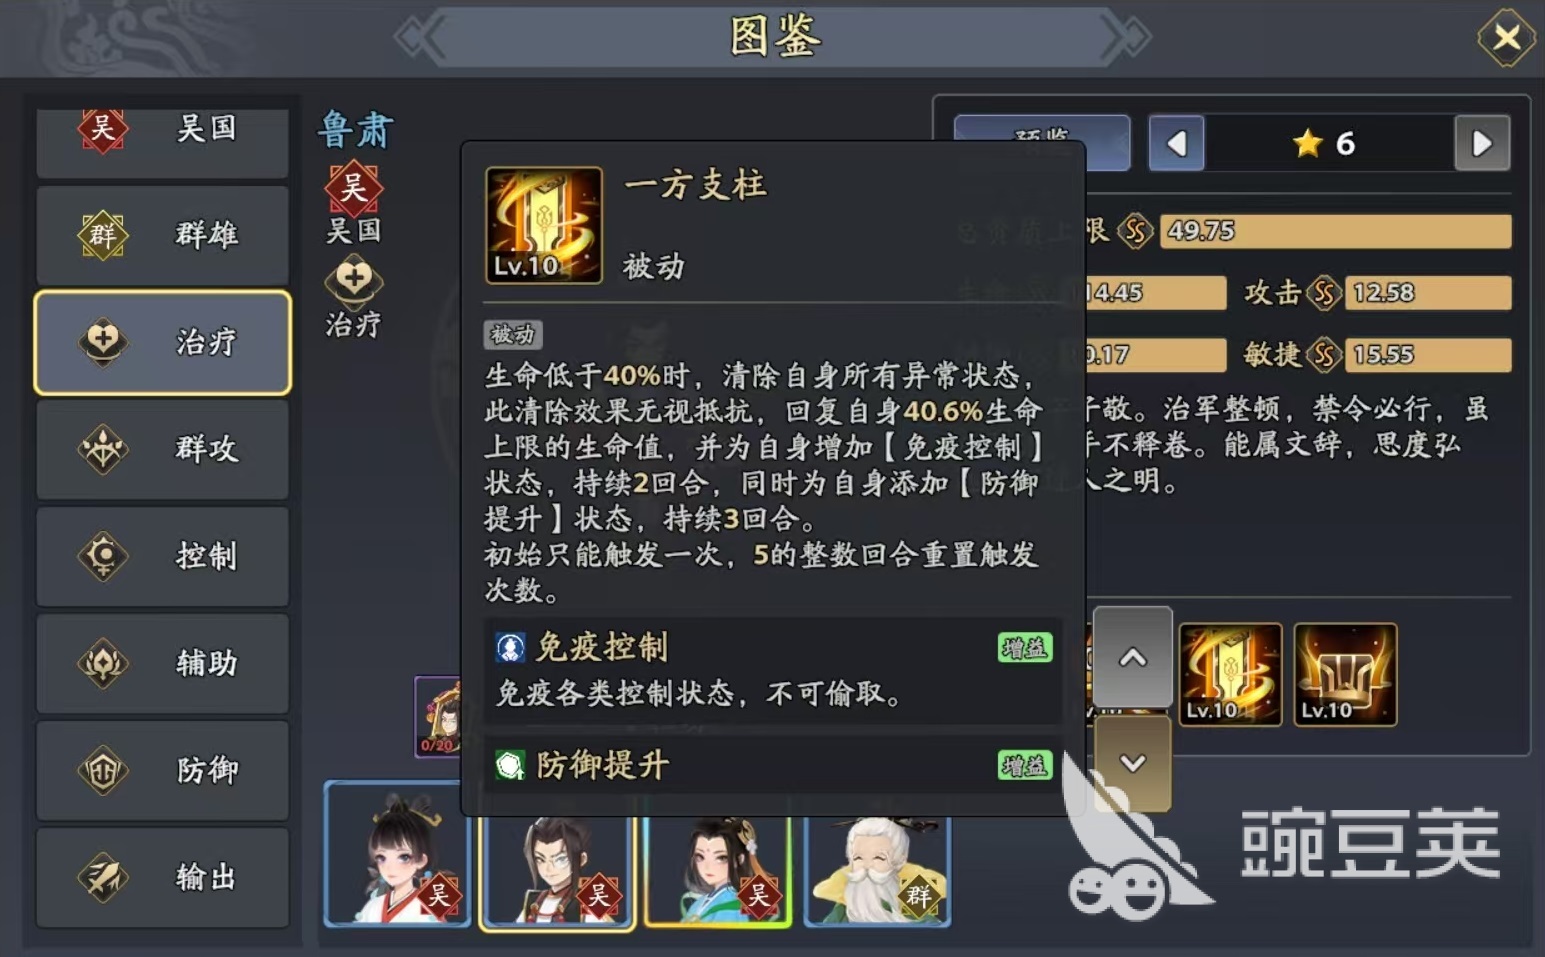The height and width of the screenshot is (957, 1545).
Task: Select the 群雄 faction filter
Action: click(x=162, y=235)
